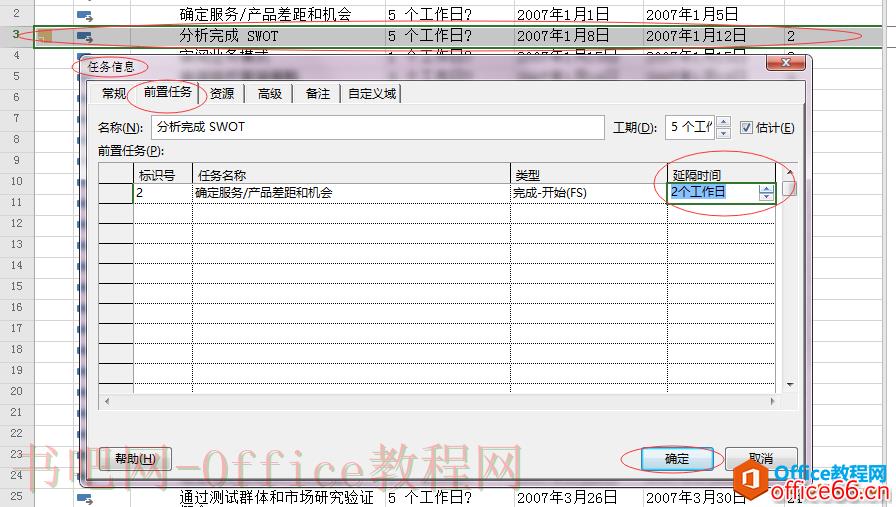Select row header 10 in the task sheet

pos(17,181)
